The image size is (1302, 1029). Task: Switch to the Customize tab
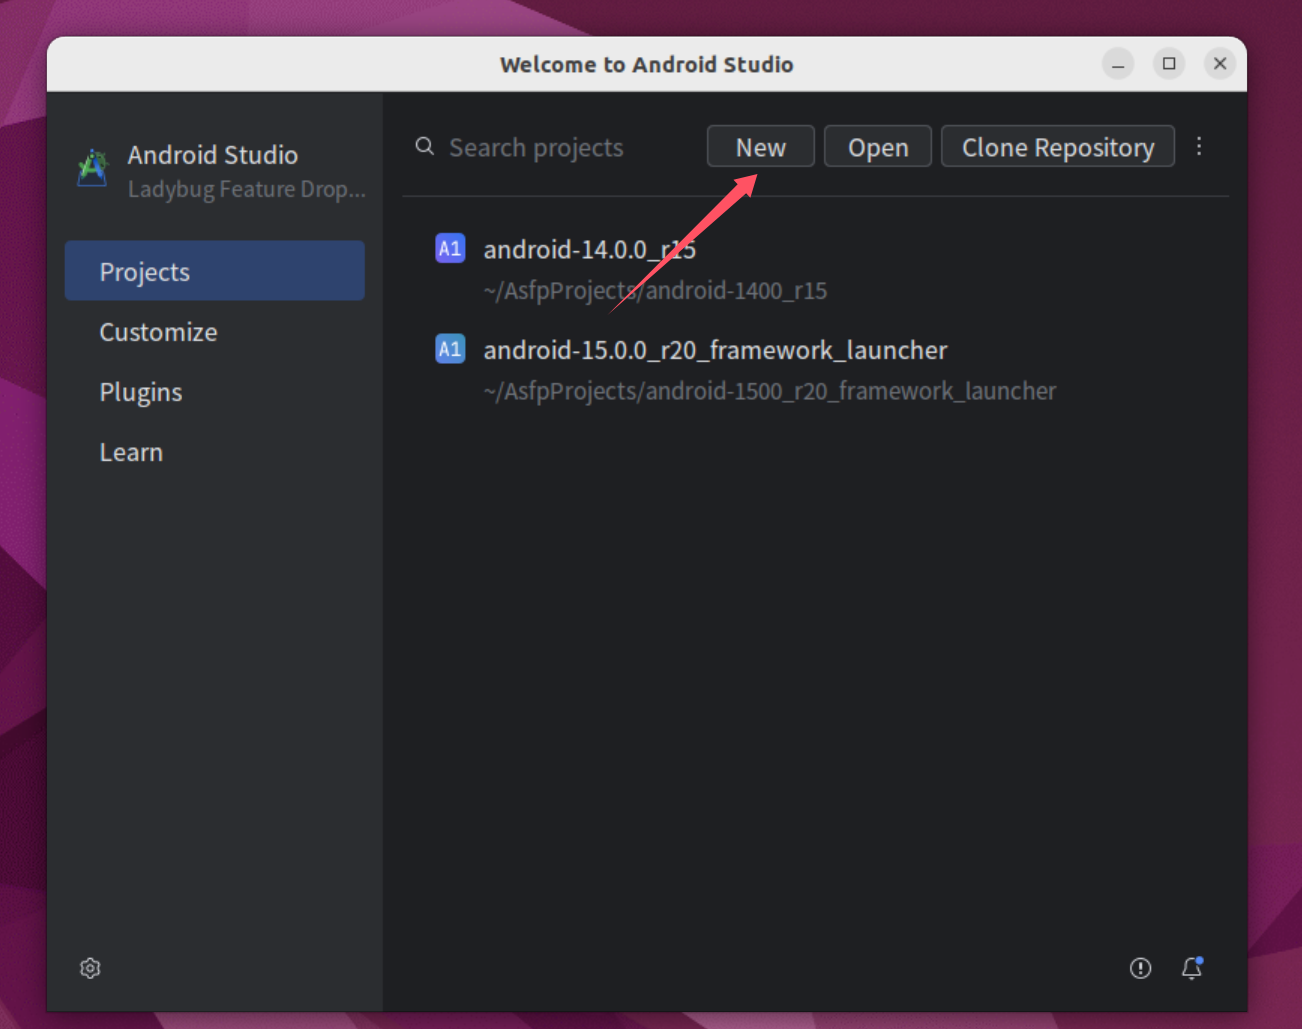158,332
